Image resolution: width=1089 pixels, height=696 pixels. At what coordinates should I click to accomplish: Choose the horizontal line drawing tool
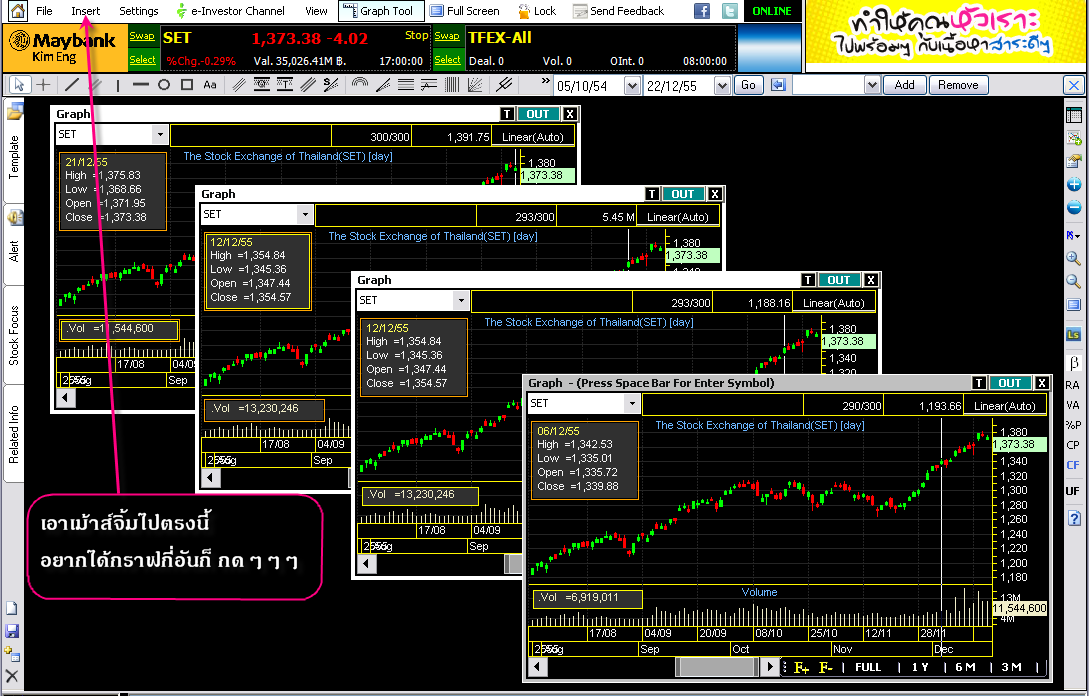pos(141,85)
